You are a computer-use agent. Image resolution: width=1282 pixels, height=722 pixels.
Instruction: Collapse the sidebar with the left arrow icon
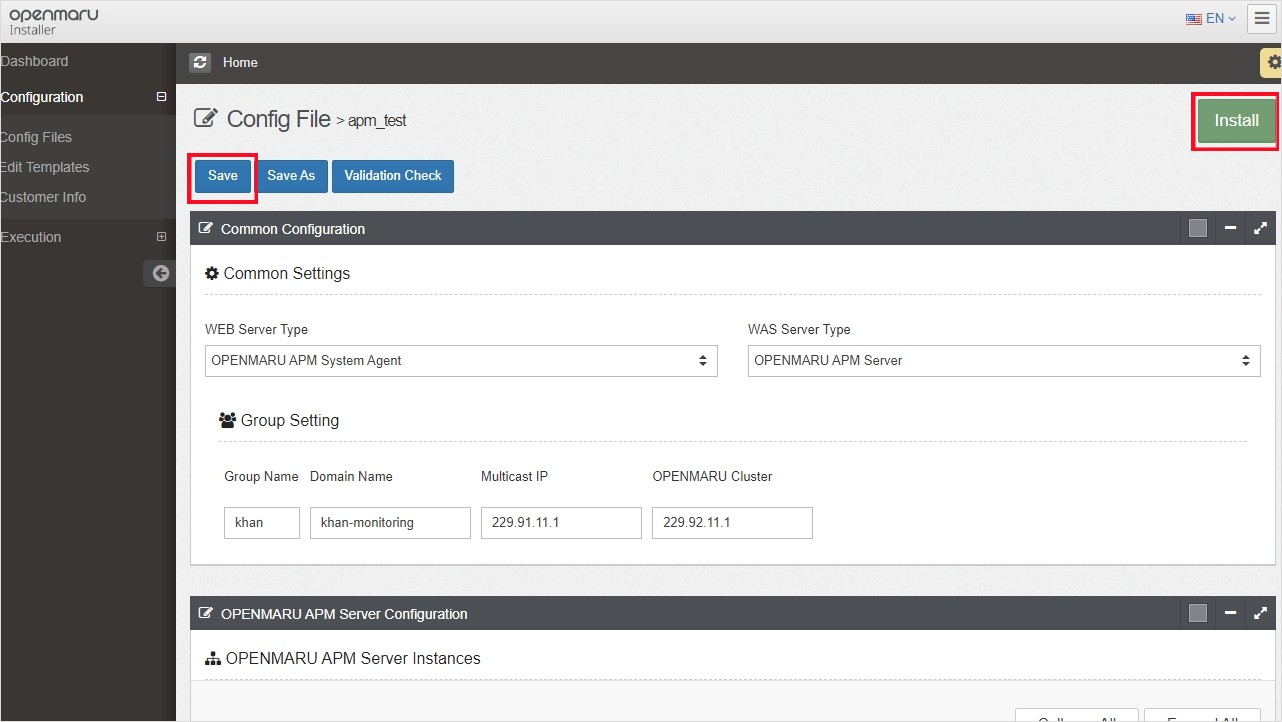tap(160, 273)
